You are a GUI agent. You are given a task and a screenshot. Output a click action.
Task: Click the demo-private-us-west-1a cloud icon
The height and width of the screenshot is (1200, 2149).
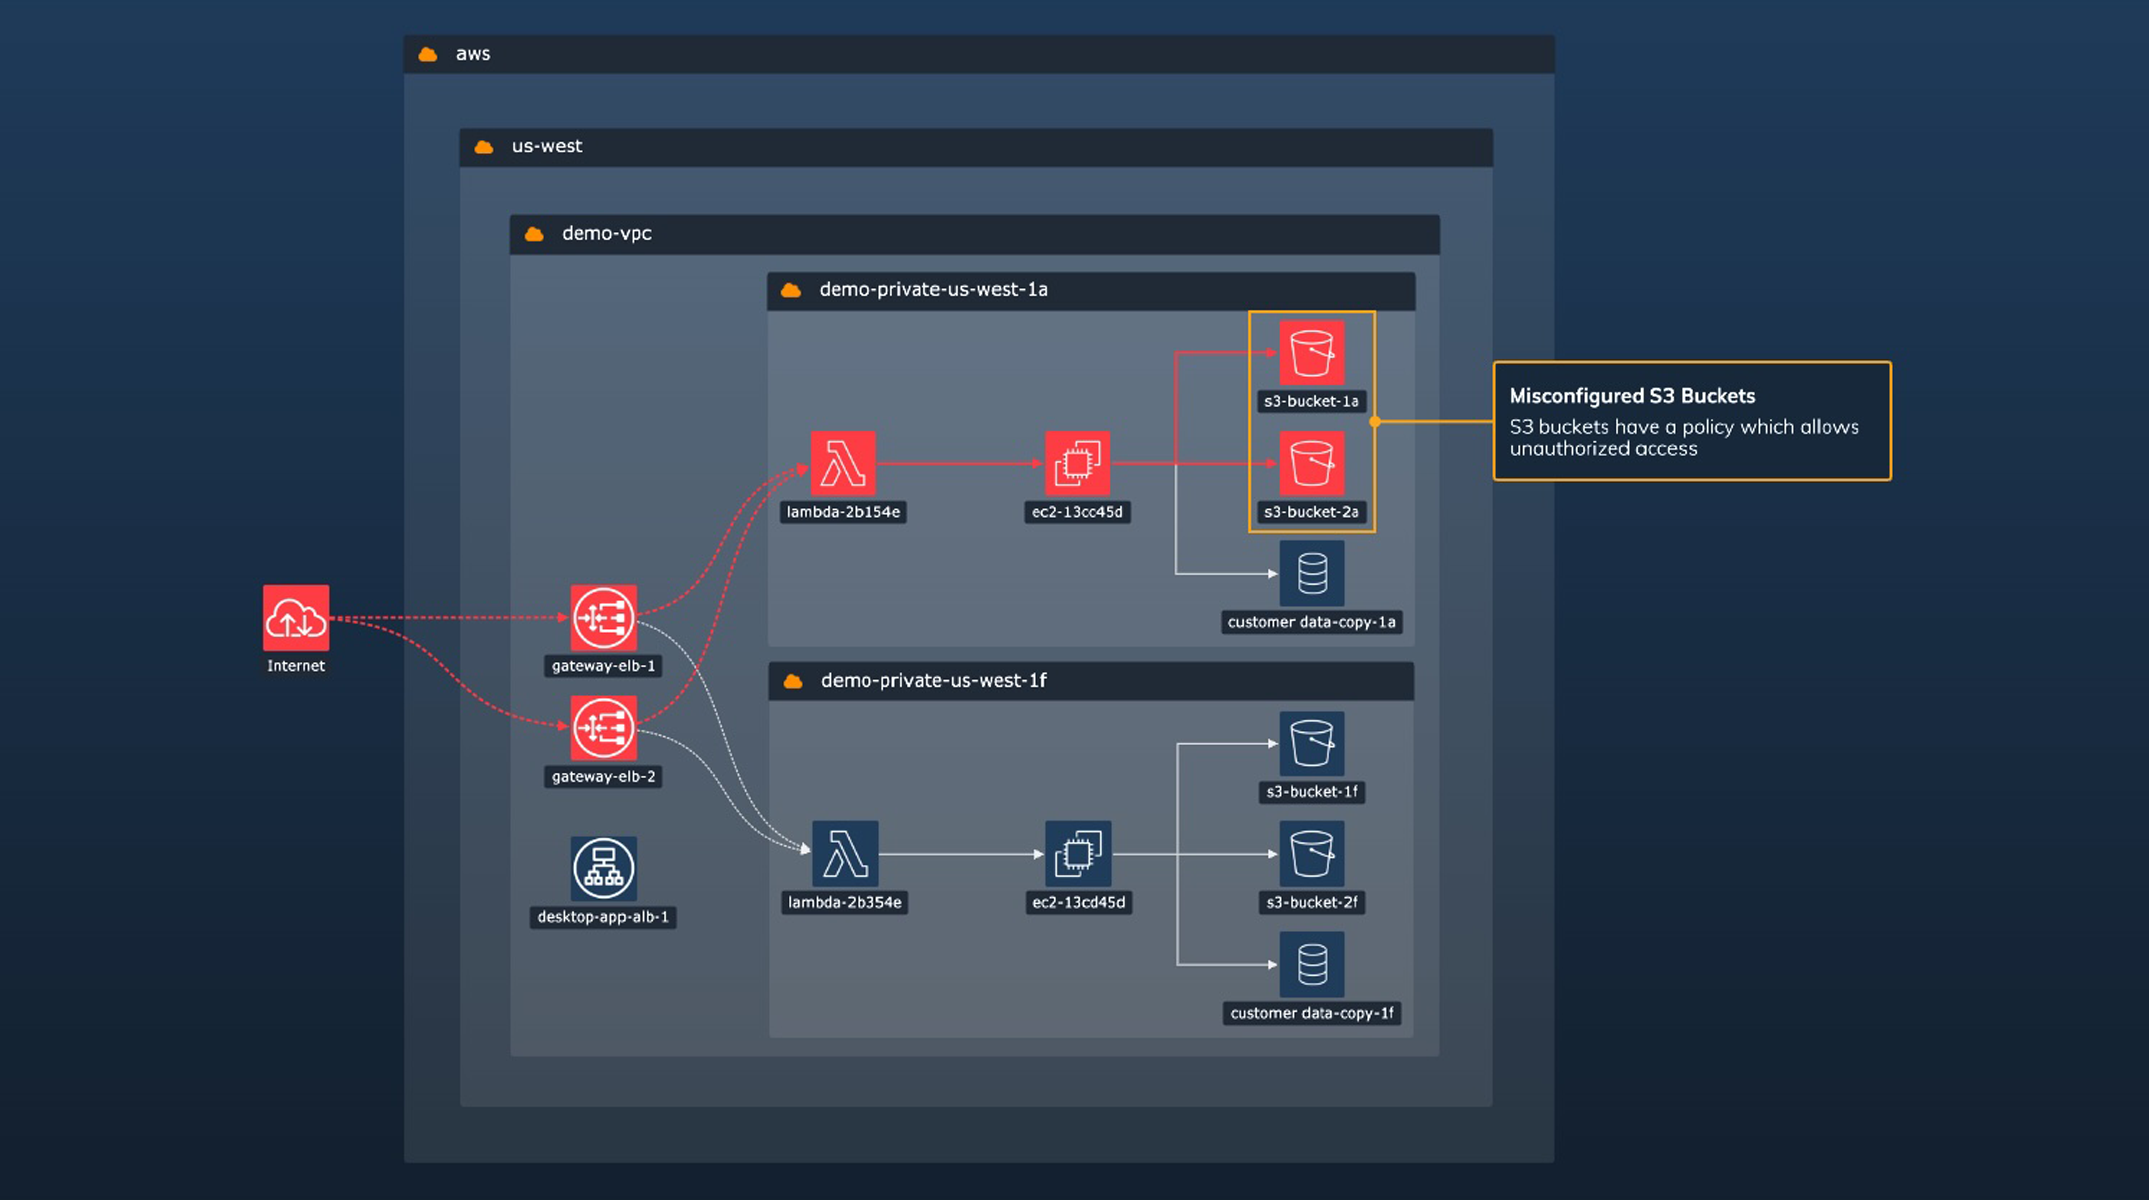coord(791,290)
